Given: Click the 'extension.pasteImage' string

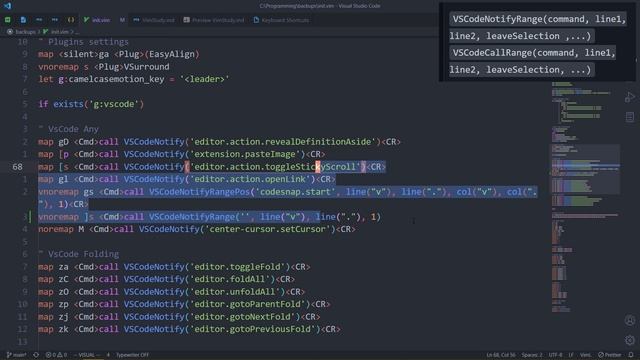Looking at the screenshot, I should tap(245, 154).
